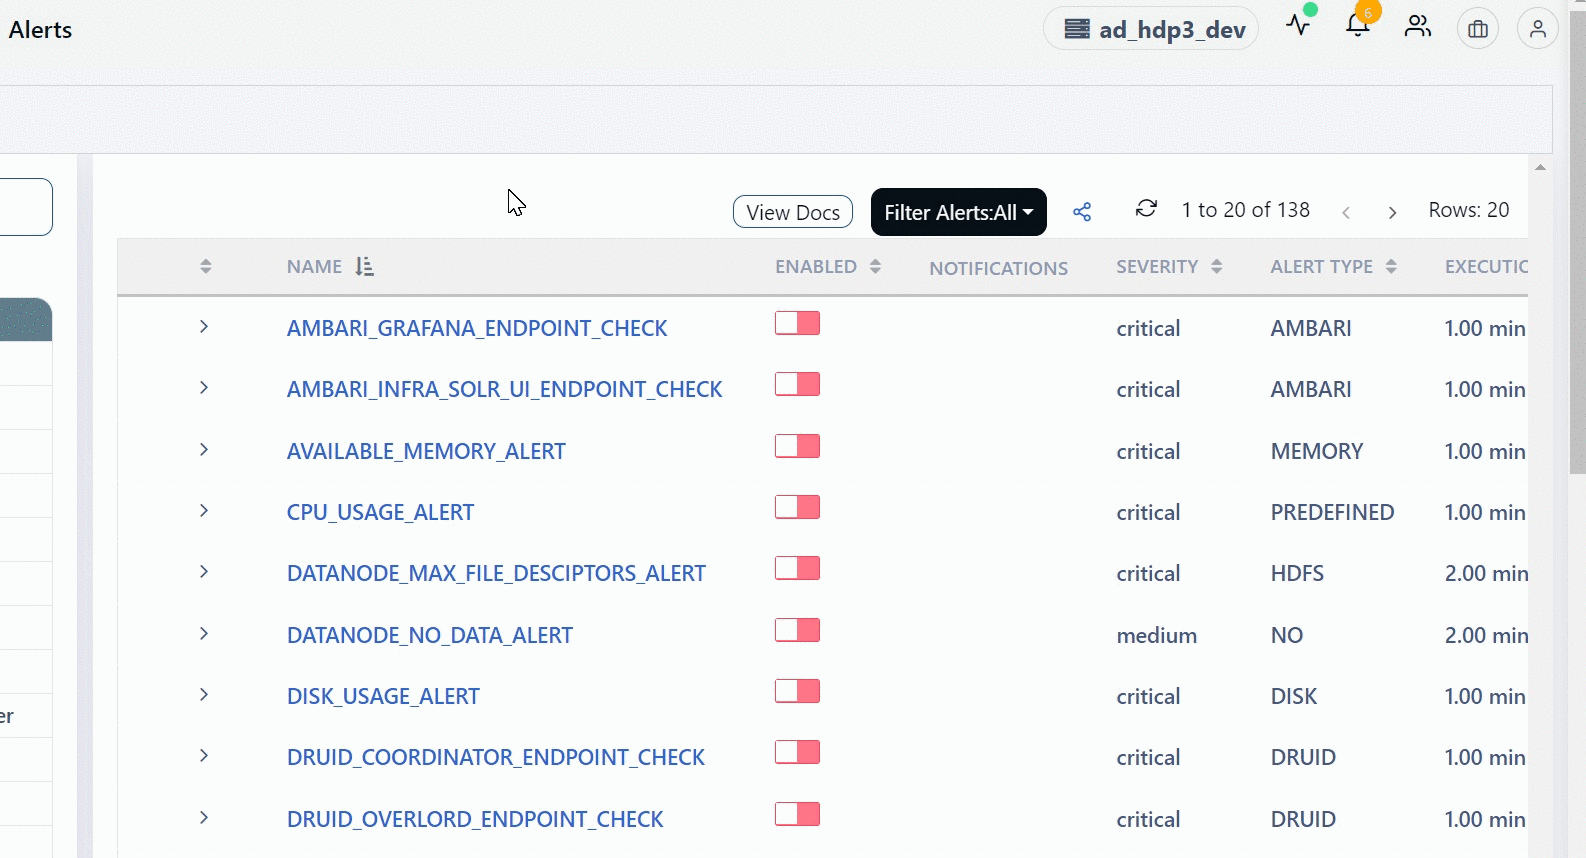The width and height of the screenshot is (1586, 858).
Task: Toggle DRUID_OVERLORD_ENDPOINT_CHECK enabled switch
Action: [x=797, y=814]
